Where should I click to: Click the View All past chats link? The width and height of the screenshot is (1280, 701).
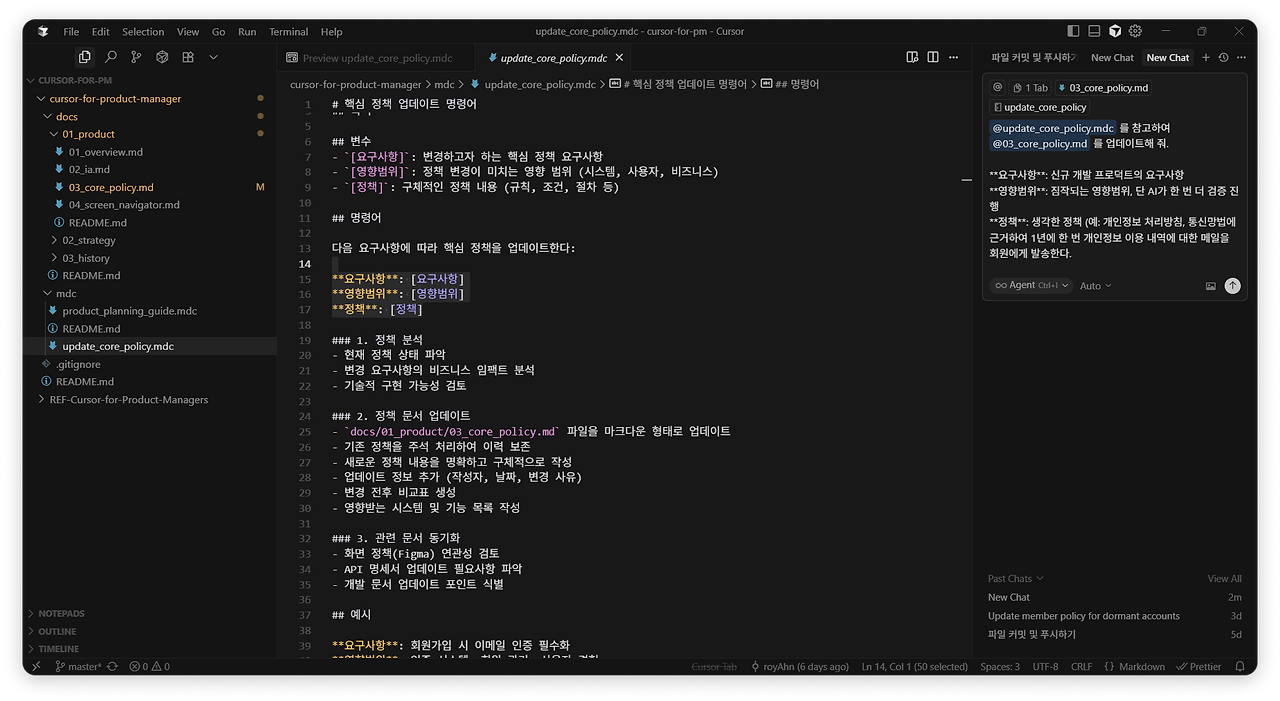tap(1223, 578)
